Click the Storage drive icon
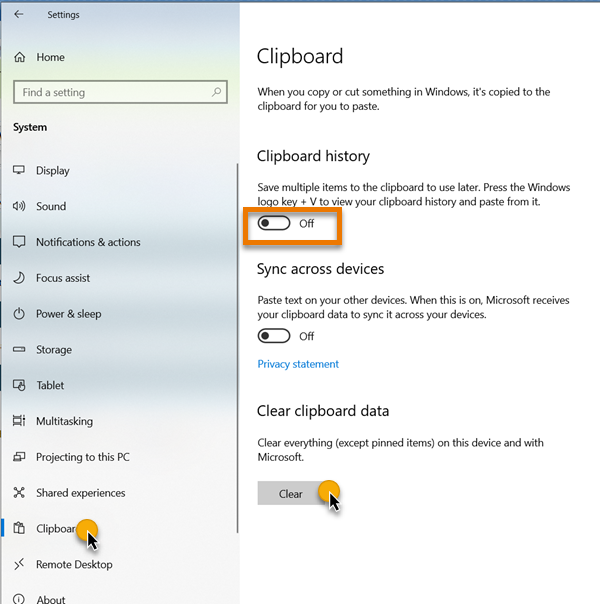 pos(19,349)
